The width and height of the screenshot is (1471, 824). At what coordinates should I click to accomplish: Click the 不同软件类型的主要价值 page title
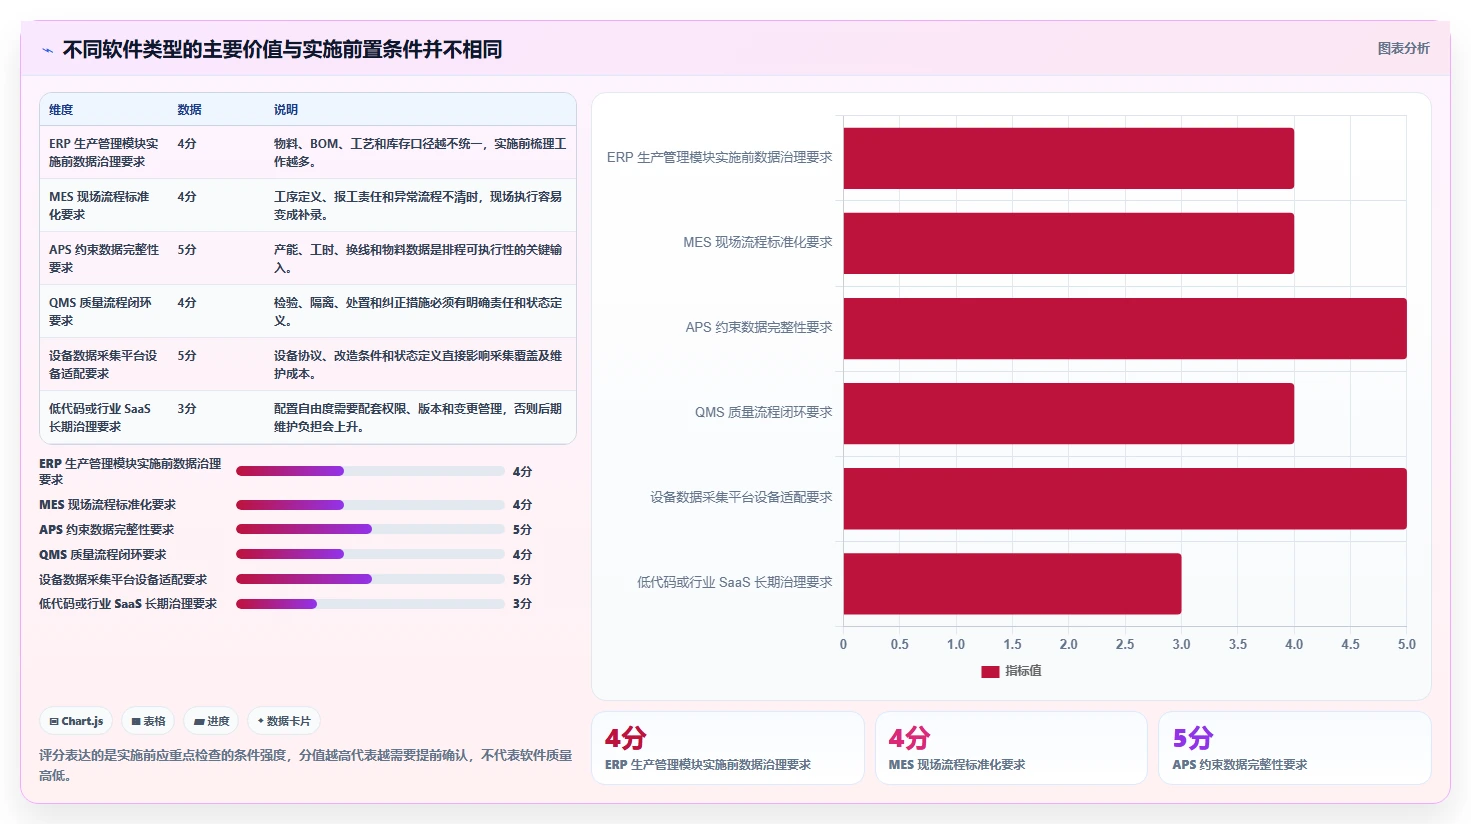tap(282, 50)
